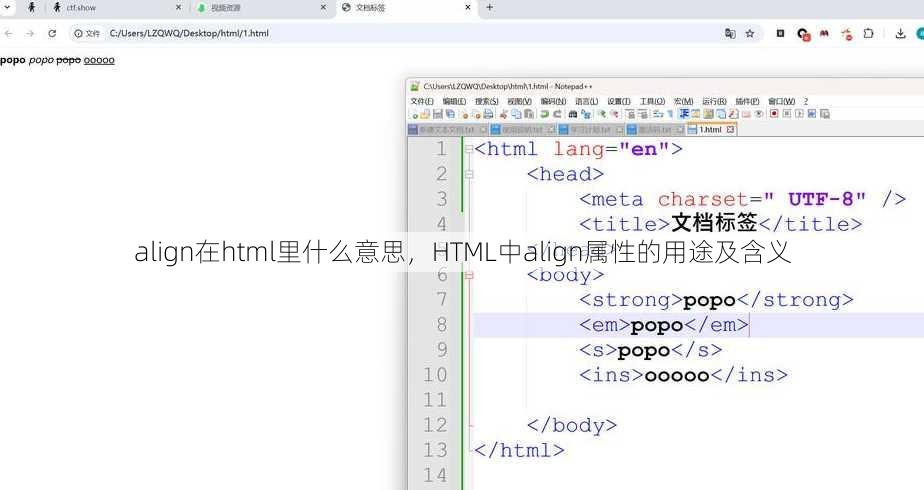Screen dimensions: 924x490
Task: Close the ctf.show browser tab
Action: coord(179,8)
